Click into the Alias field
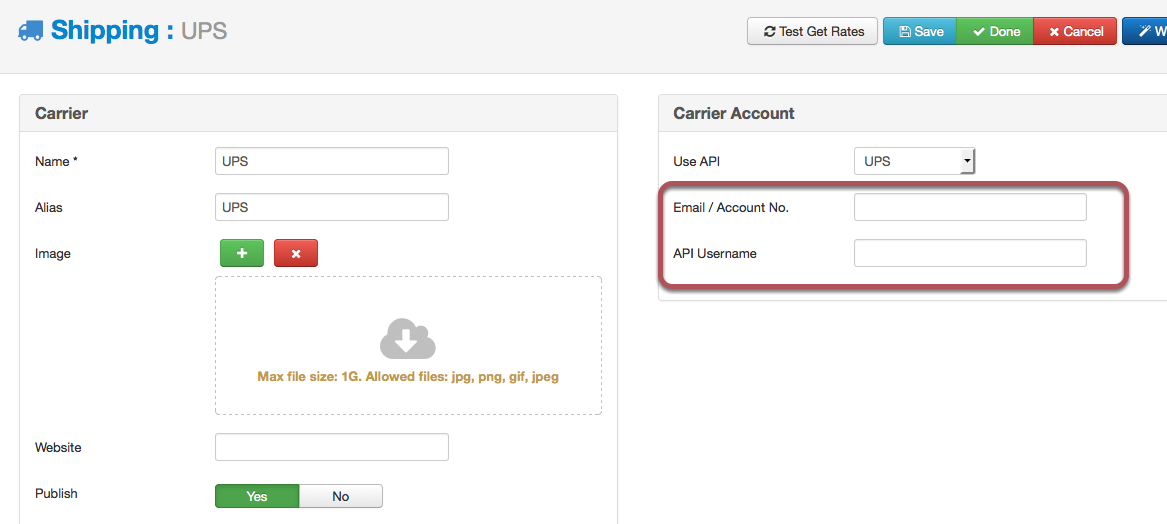 pyautogui.click(x=332, y=207)
